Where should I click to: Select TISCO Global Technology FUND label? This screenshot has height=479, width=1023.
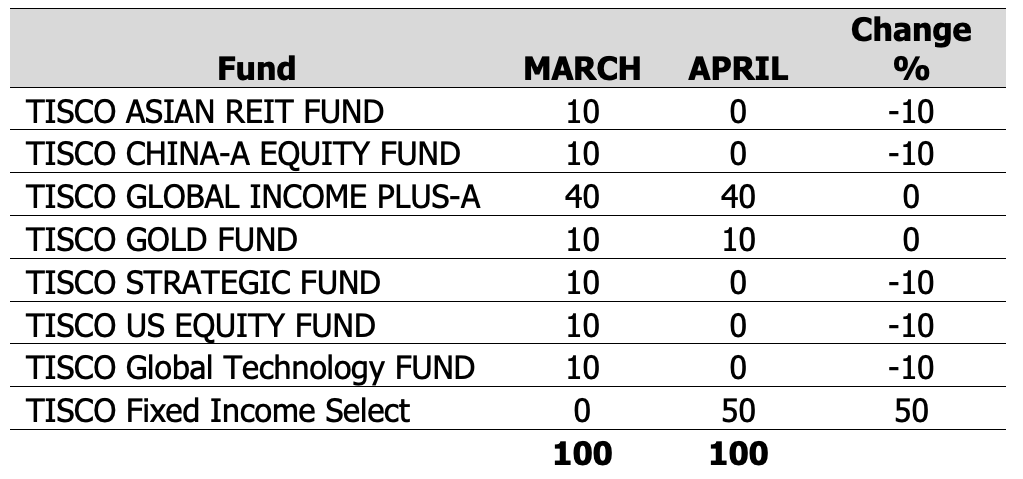click(x=250, y=368)
